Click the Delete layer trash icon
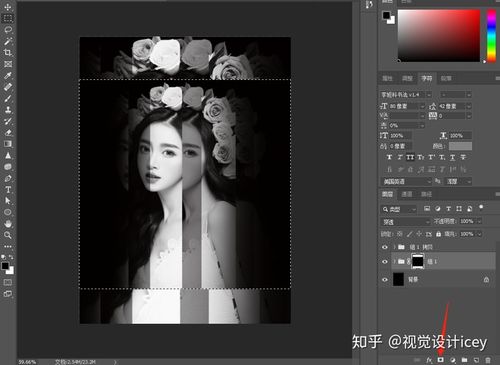500x365 pixels. pyautogui.click(x=488, y=360)
